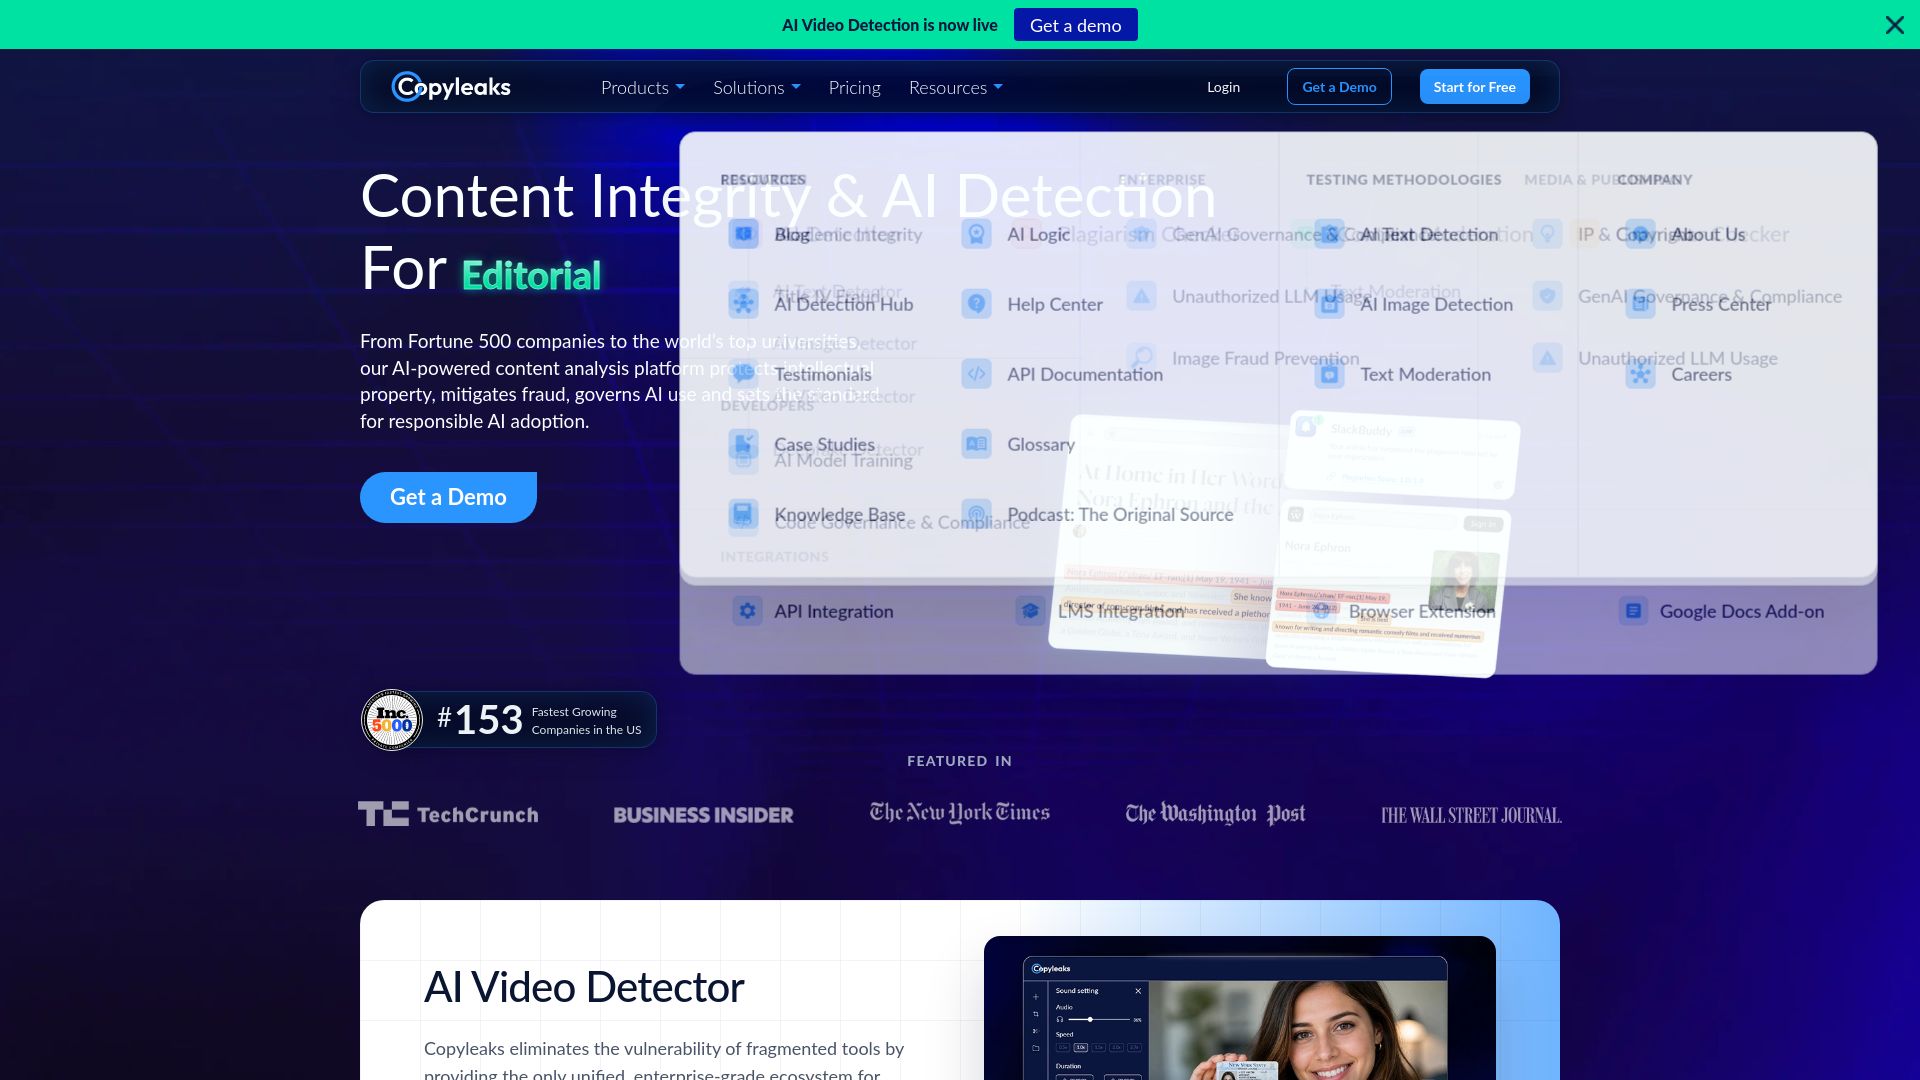This screenshot has width=1920, height=1080.
Task: Select The New York Times logo
Action: pyautogui.click(x=960, y=813)
